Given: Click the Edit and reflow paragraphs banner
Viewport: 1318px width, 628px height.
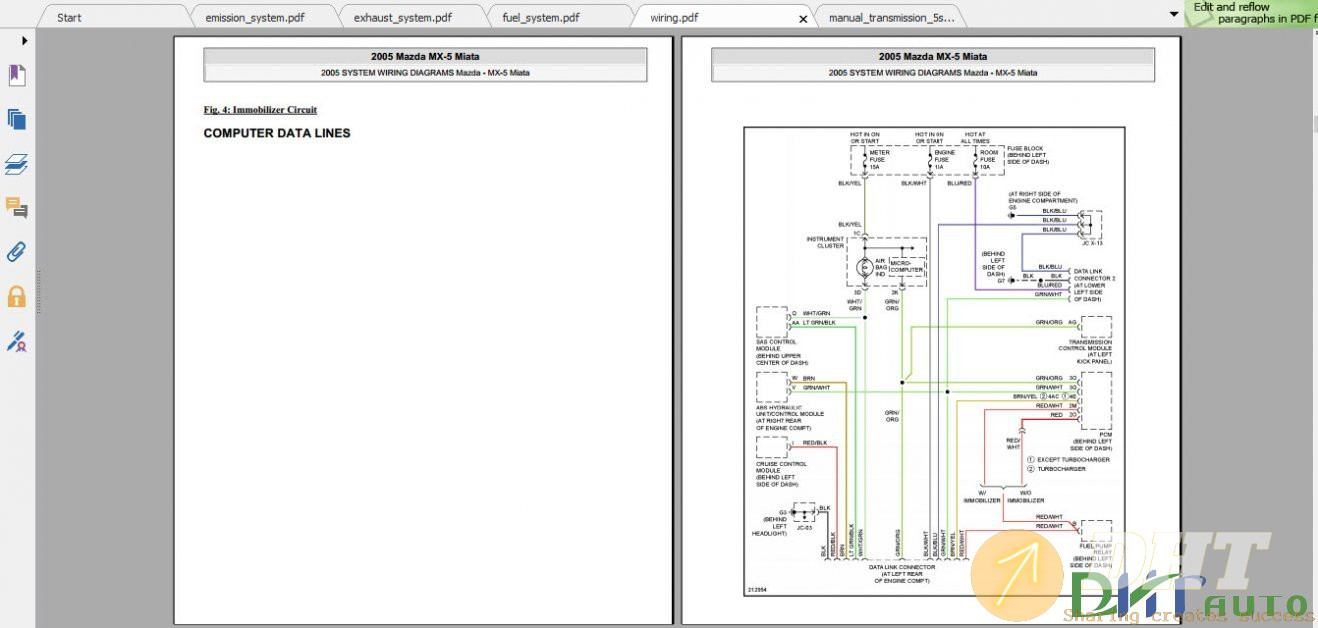Looking at the screenshot, I should pyautogui.click(x=1251, y=13).
